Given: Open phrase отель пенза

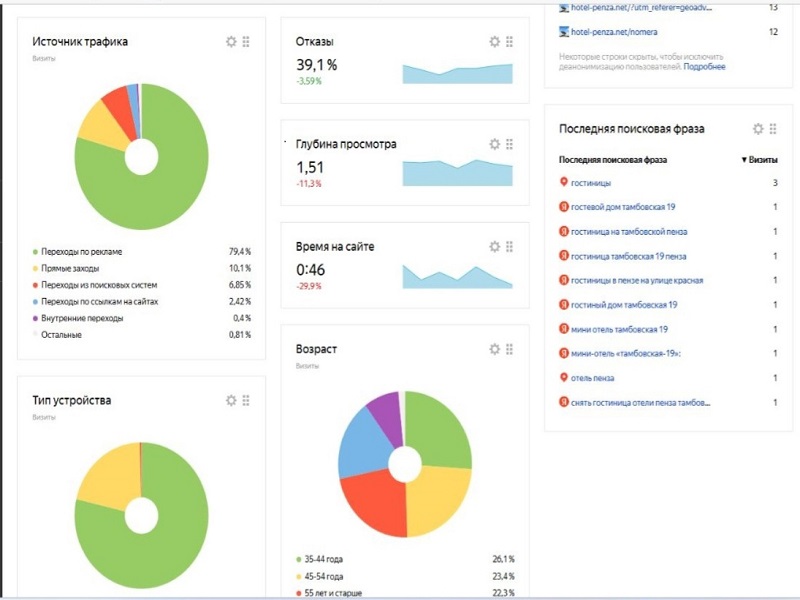Looking at the screenshot, I should pos(592,378).
